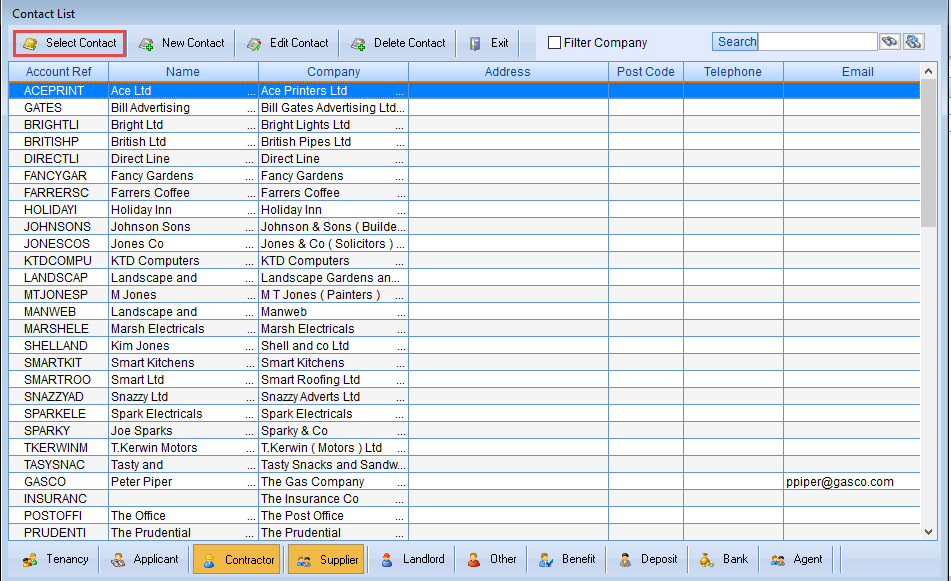
Task: Select the HOLIDAYI account ref
Action: pyautogui.click(x=58, y=209)
